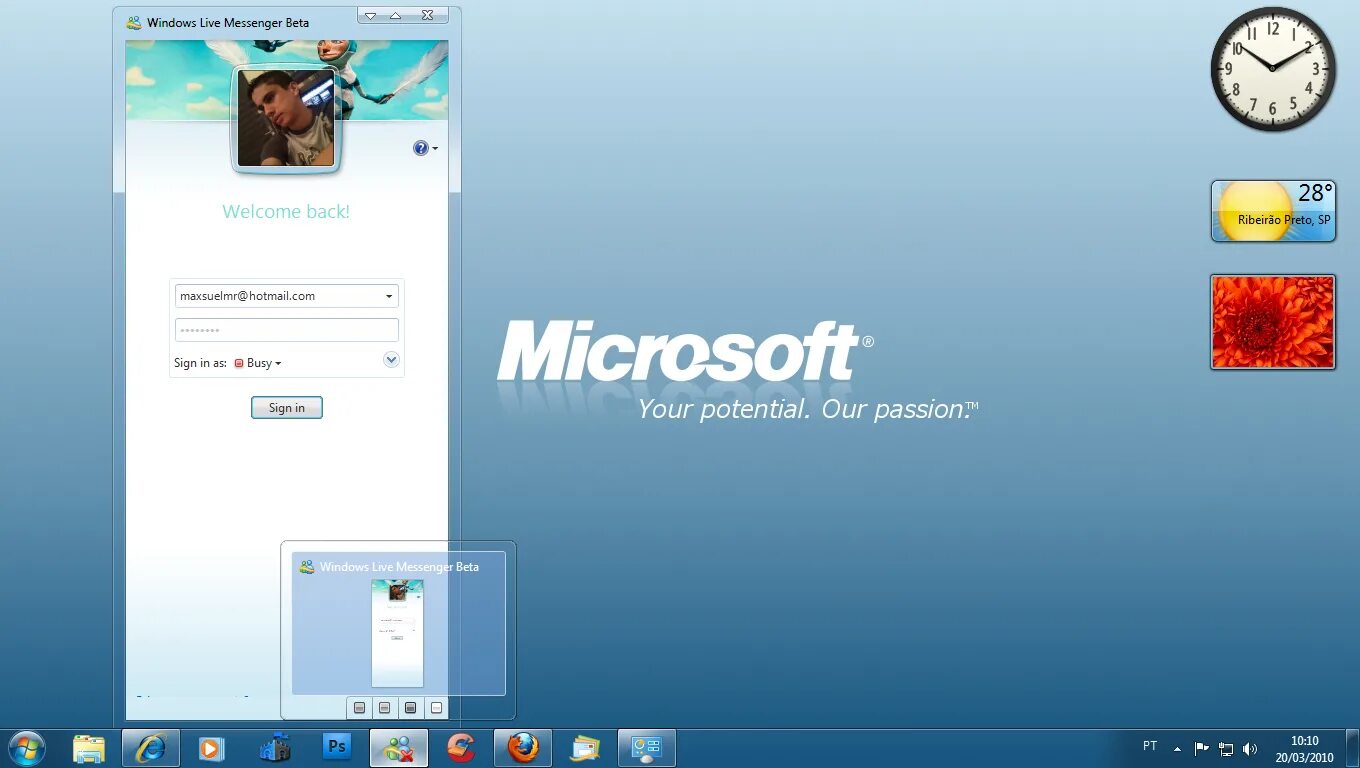Image resolution: width=1360 pixels, height=768 pixels.
Task: Click the orange flower slideshow gadget
Action: tap(1273, 322)
